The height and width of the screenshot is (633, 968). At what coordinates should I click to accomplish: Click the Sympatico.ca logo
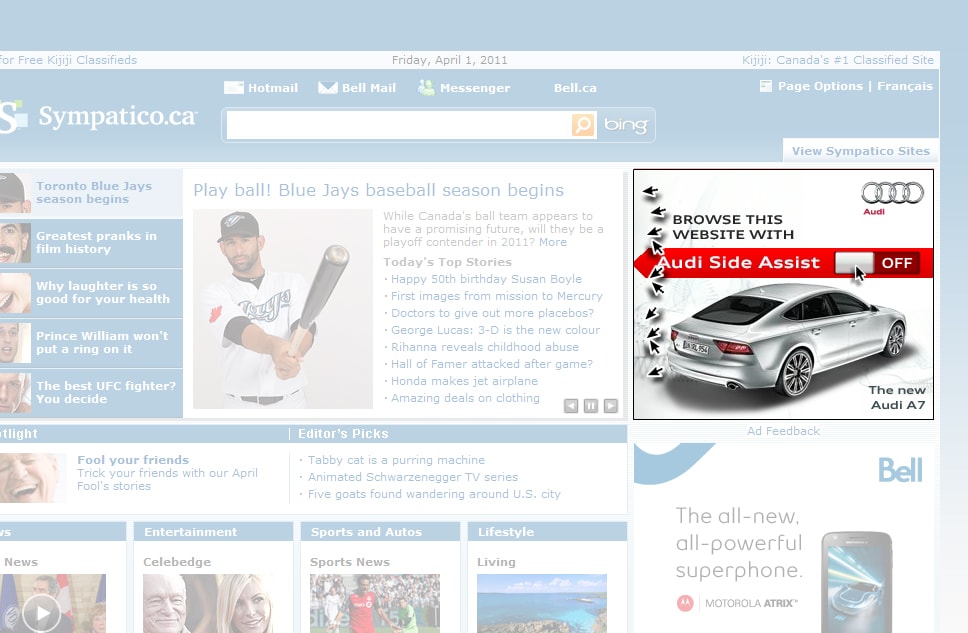coord(98,116)
